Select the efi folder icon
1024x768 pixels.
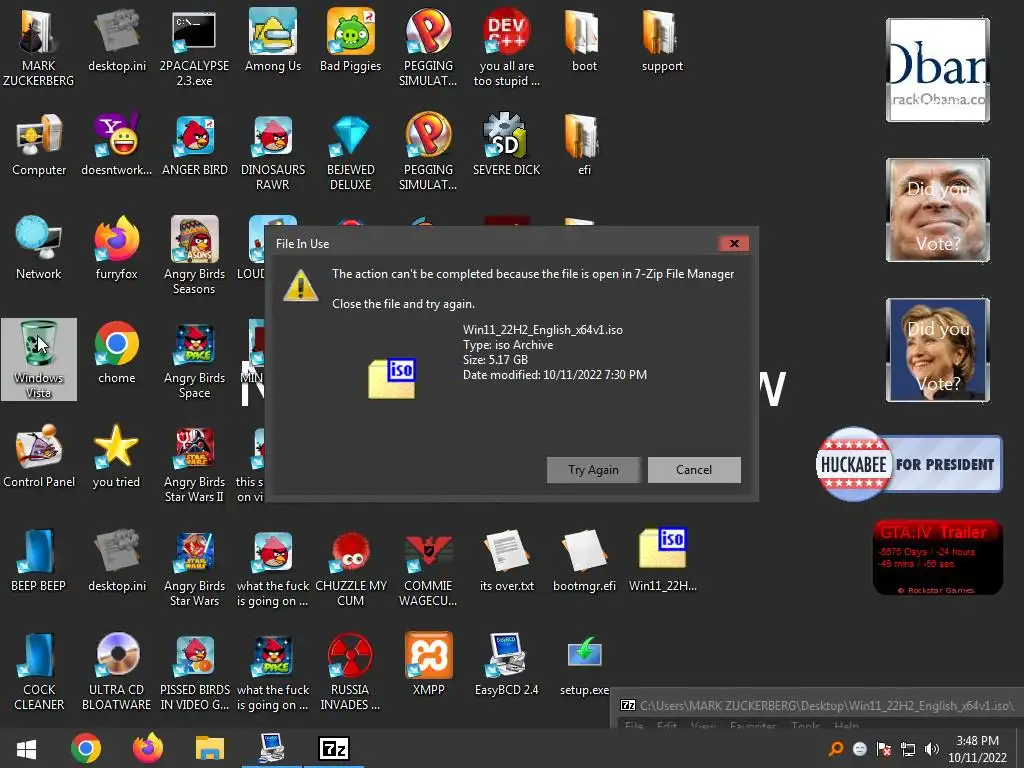(x=584, y=145)
